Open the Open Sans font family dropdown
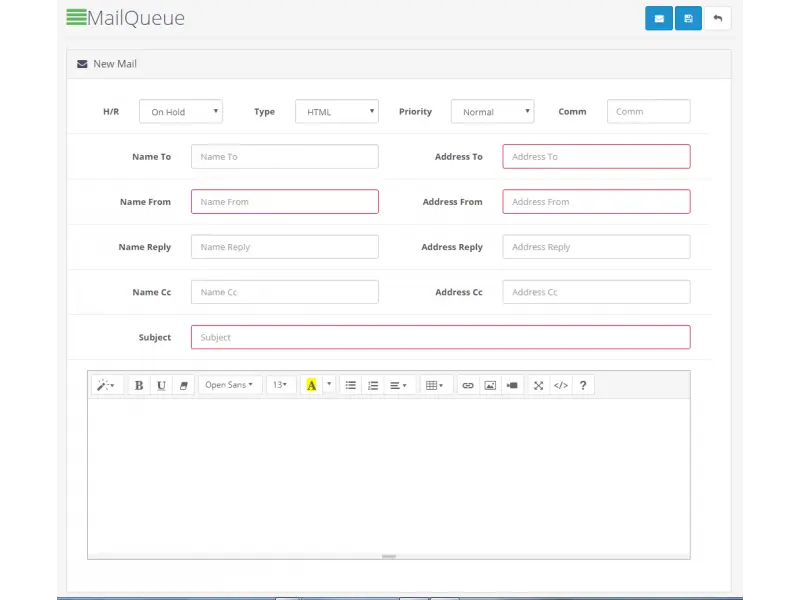800x600 pixels. click(x=230, y=385)
